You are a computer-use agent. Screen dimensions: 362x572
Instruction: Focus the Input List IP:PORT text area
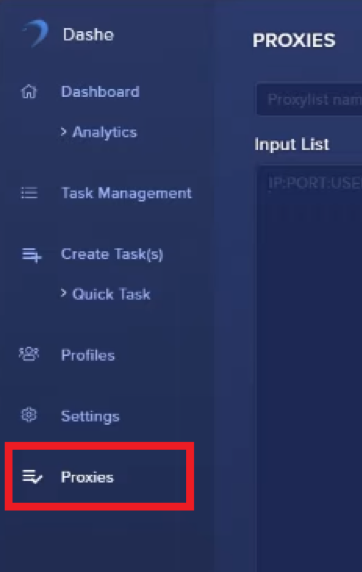click(309, 368)
